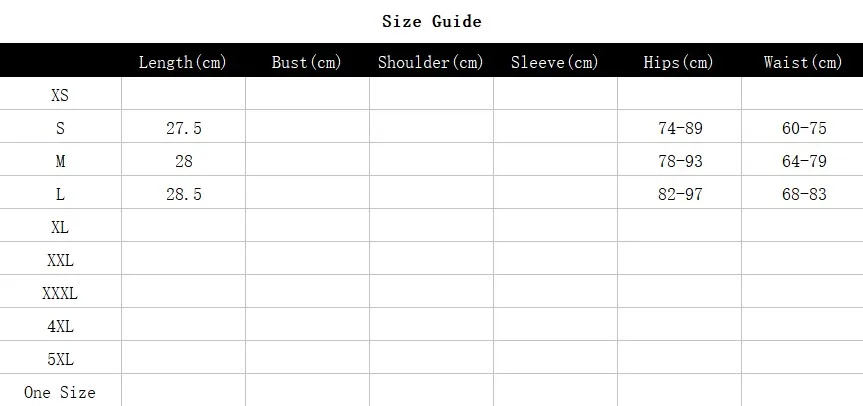863x406 pixels.
Task: Click the 68-83 waist value
Action: [804, 194]
